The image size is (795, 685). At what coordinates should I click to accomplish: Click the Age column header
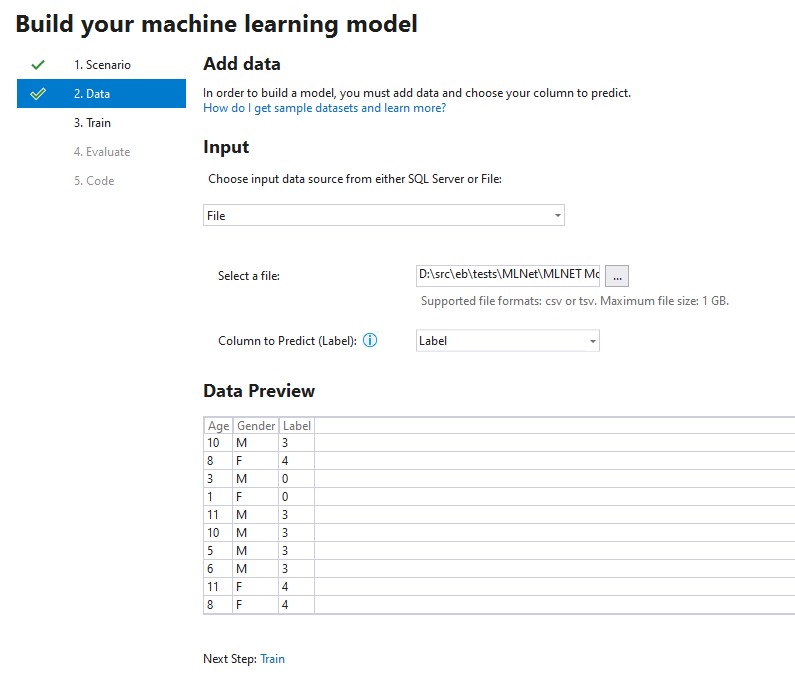tap(218, 426)
